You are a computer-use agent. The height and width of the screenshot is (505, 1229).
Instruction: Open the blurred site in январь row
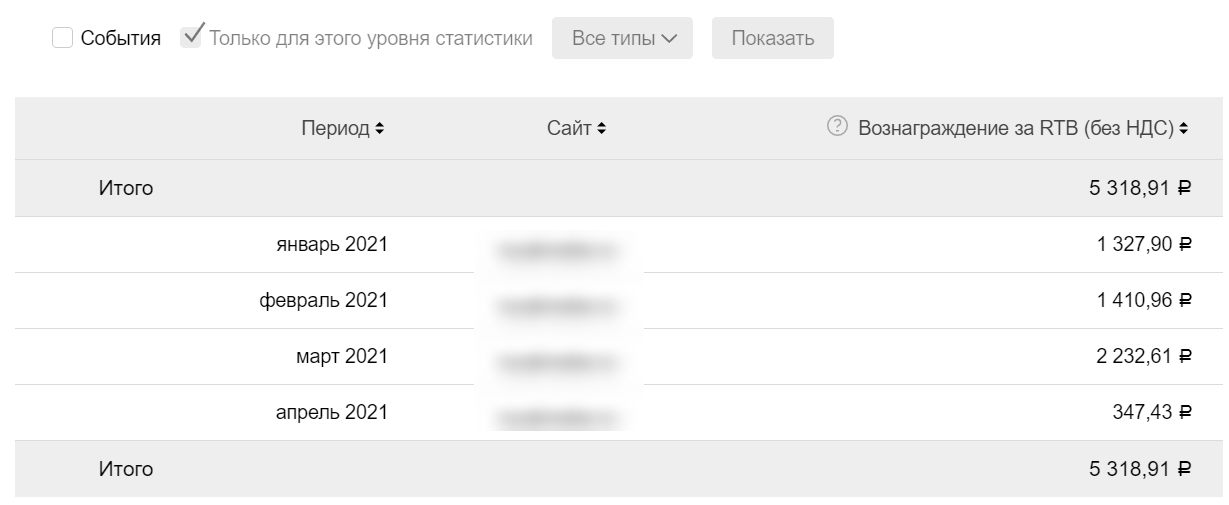558,246
